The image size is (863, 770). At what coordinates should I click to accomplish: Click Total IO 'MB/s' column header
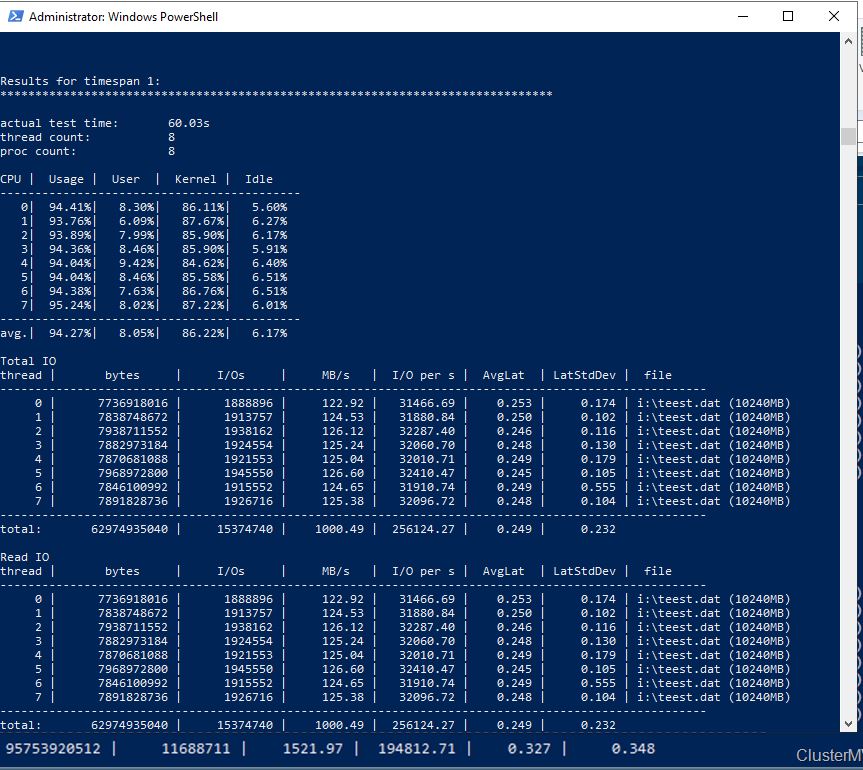[336, 375]
